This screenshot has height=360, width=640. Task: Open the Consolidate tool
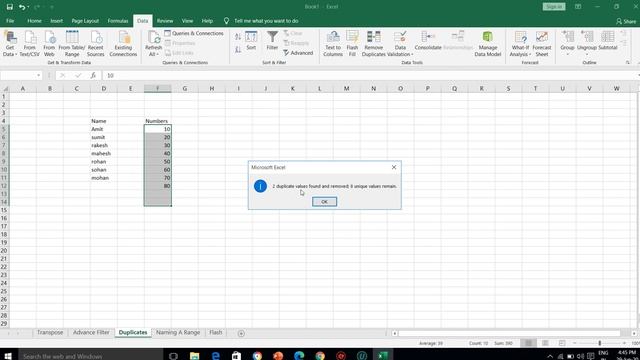click(x=428, y=41)
